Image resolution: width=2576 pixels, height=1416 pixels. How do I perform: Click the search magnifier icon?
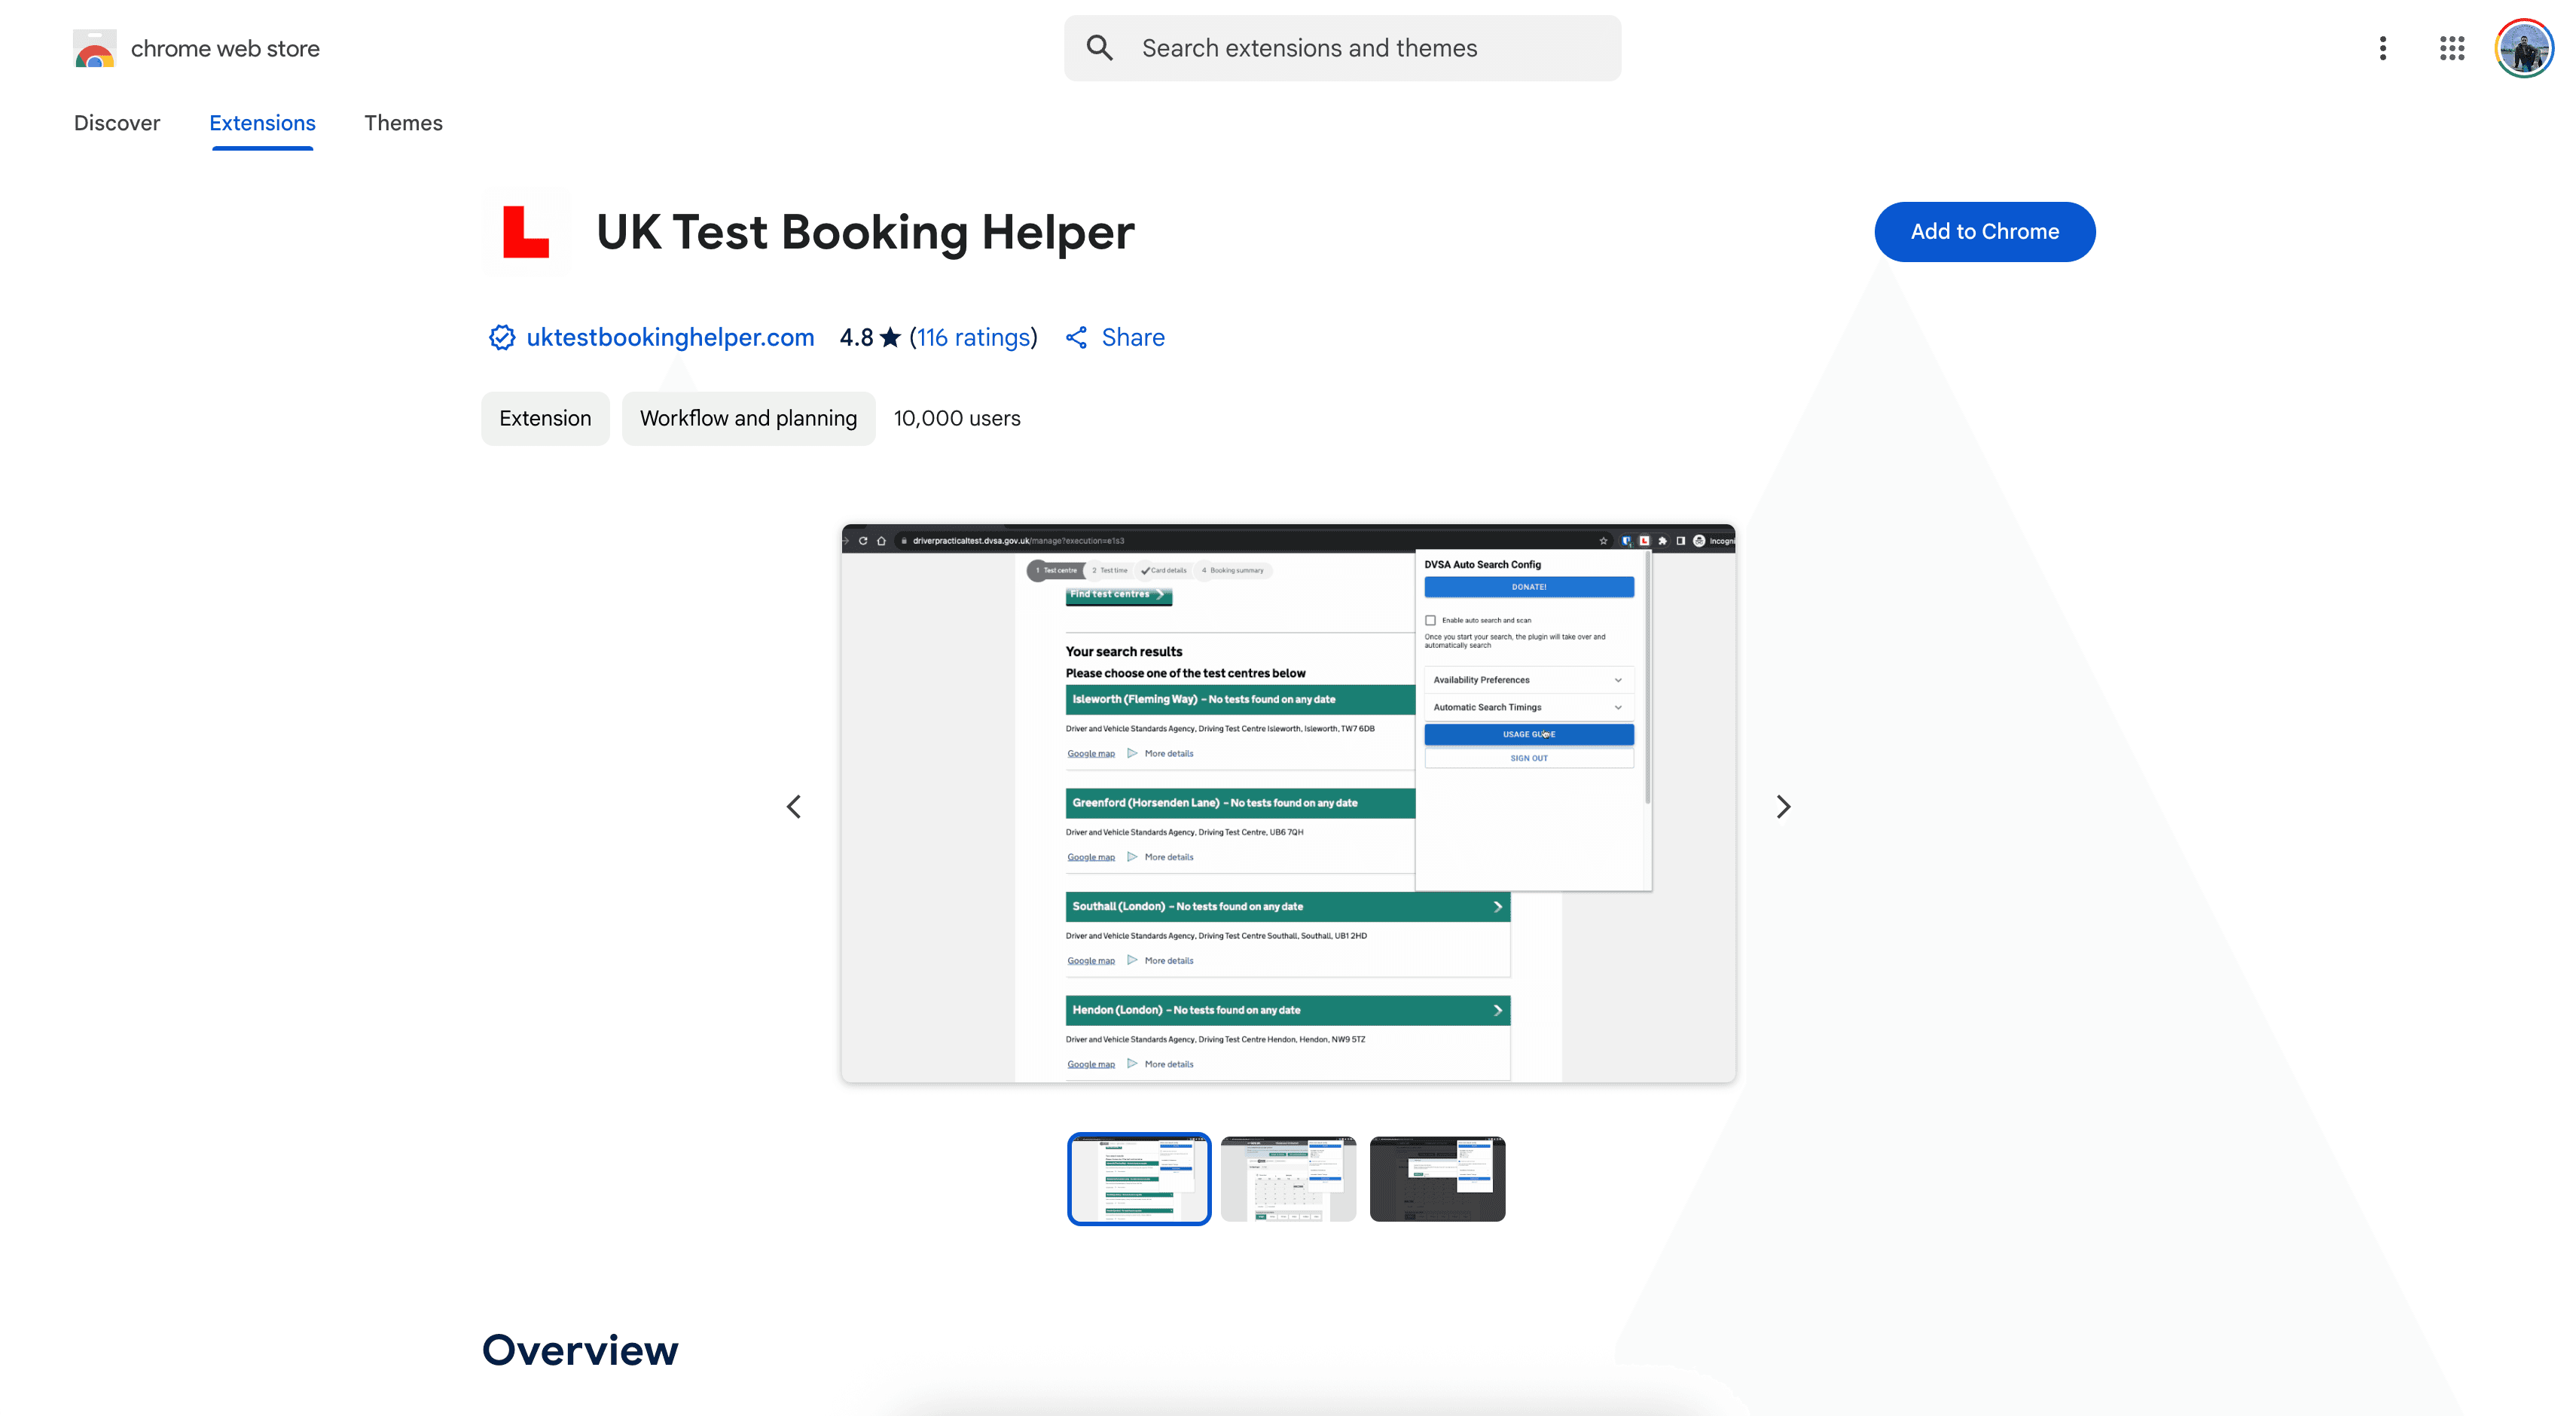(1099, 48)
